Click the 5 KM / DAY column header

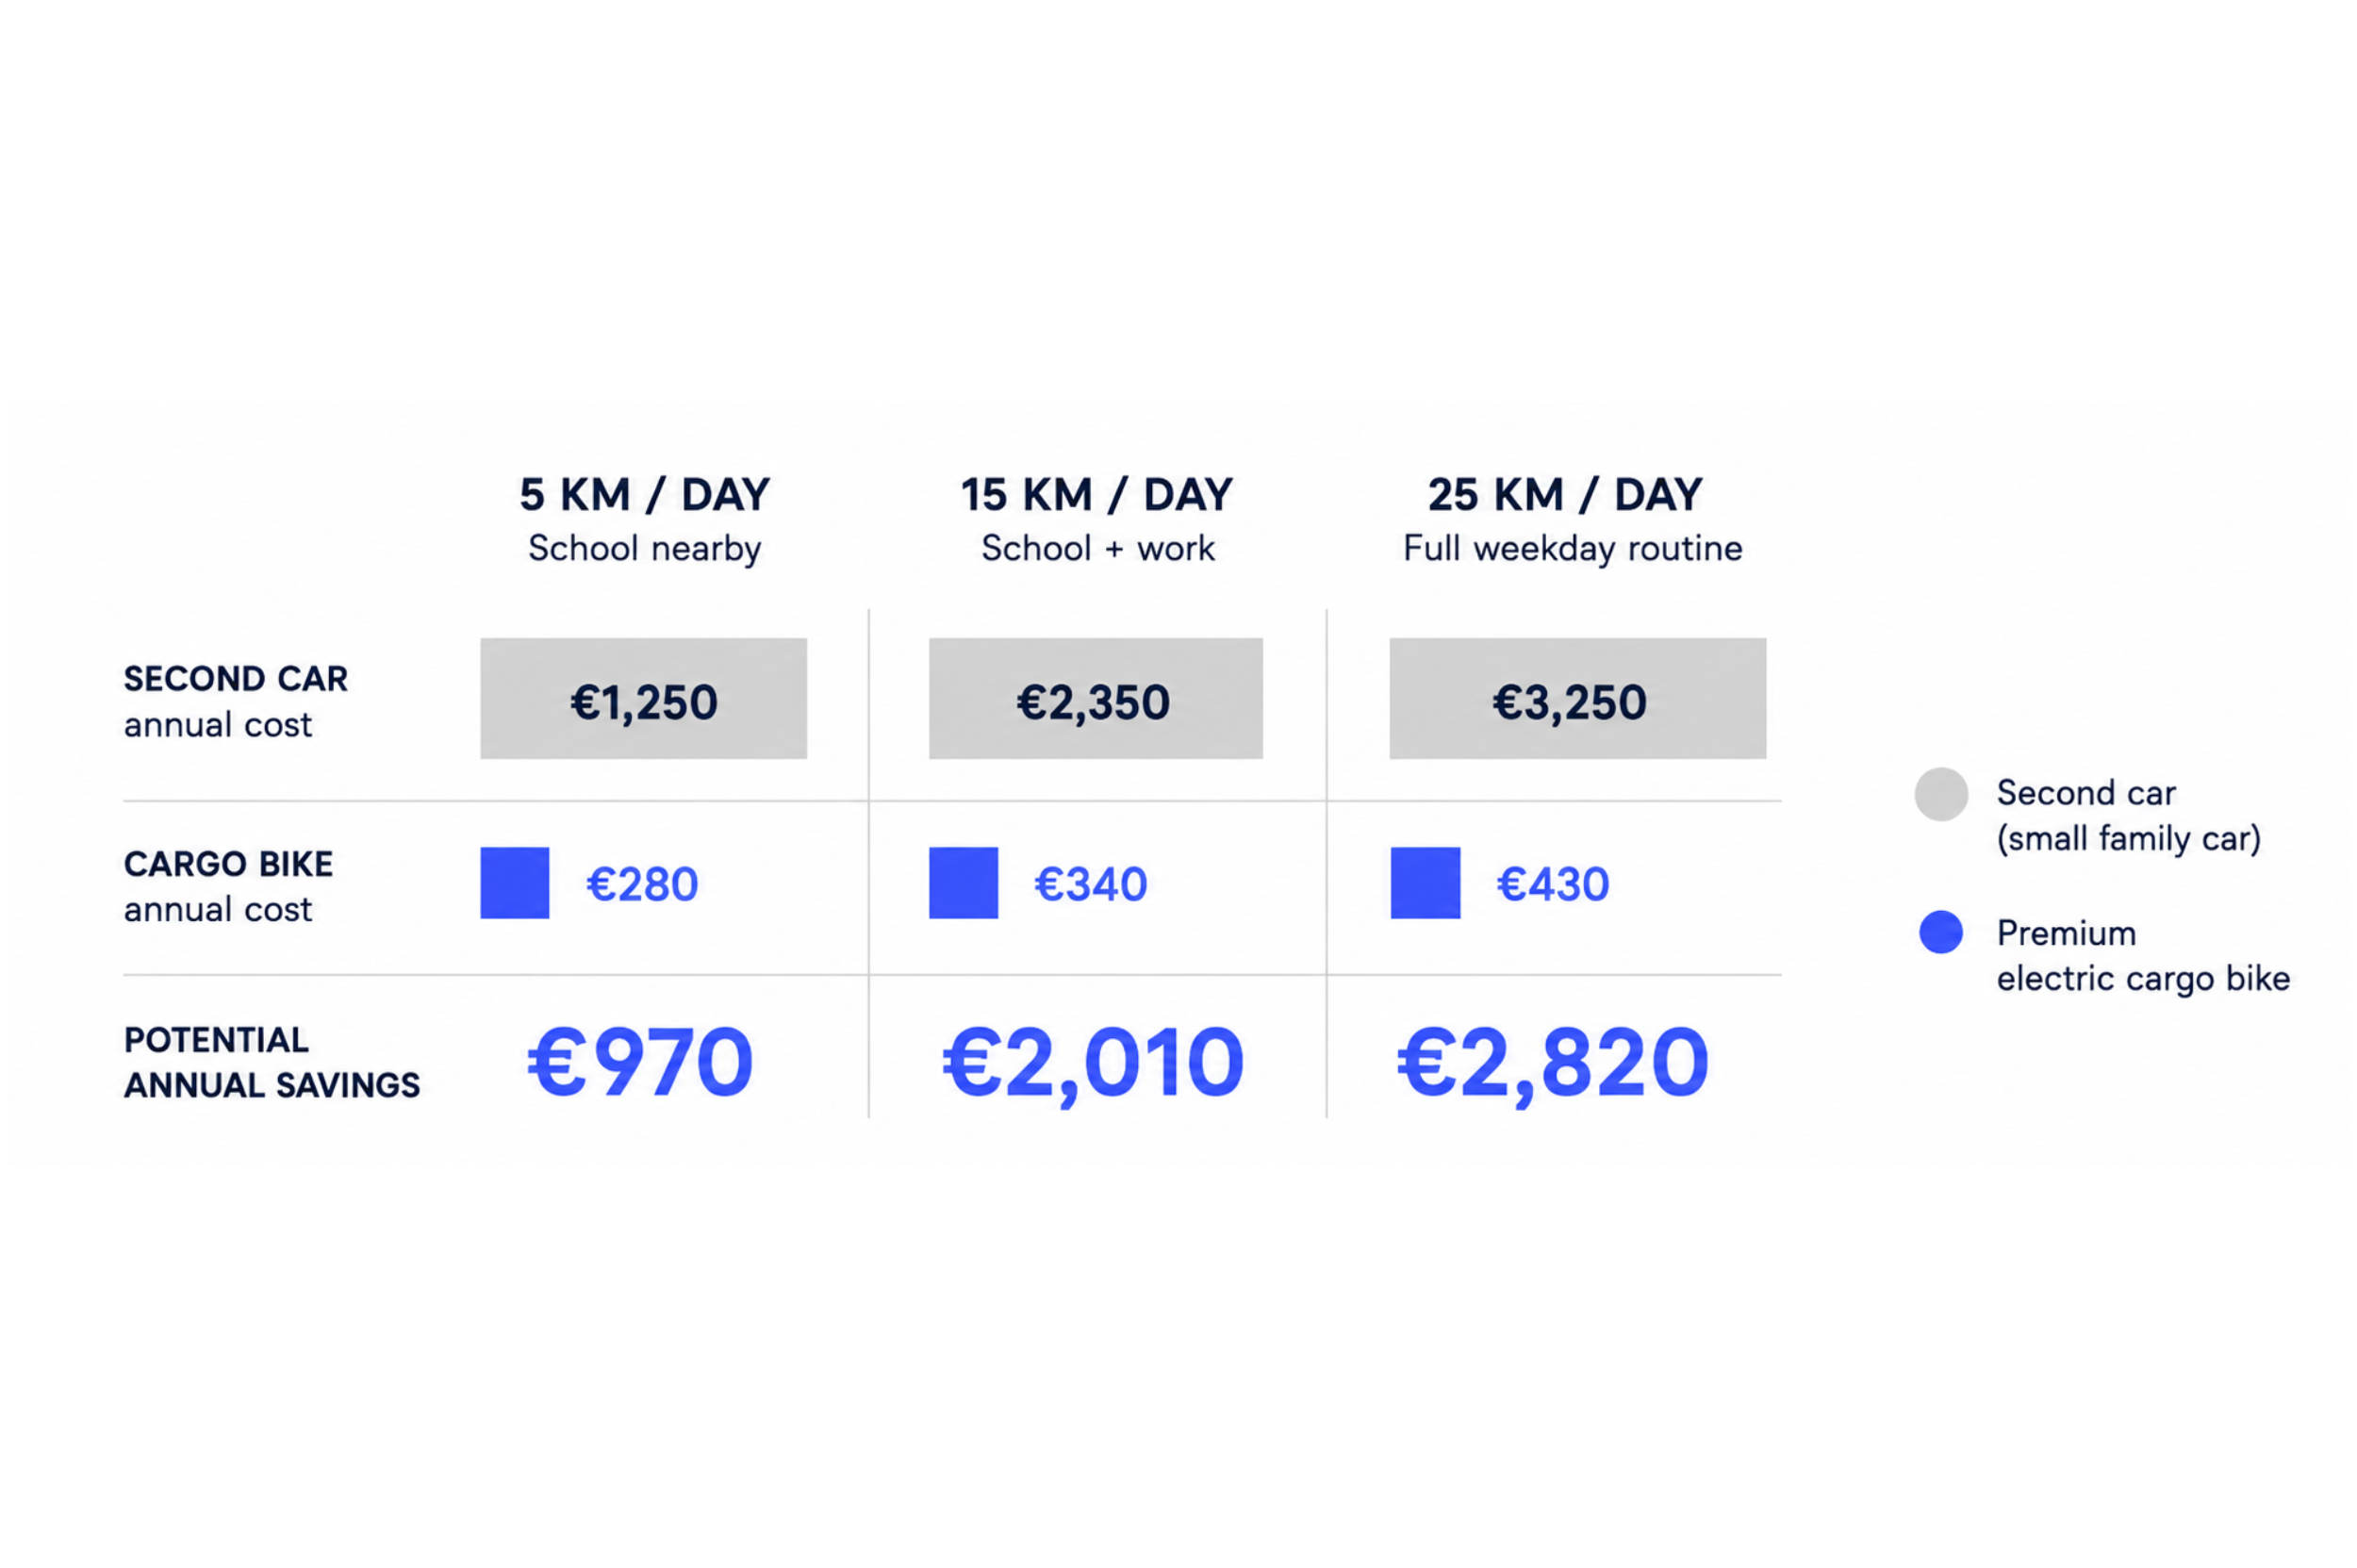pos(644,495)
